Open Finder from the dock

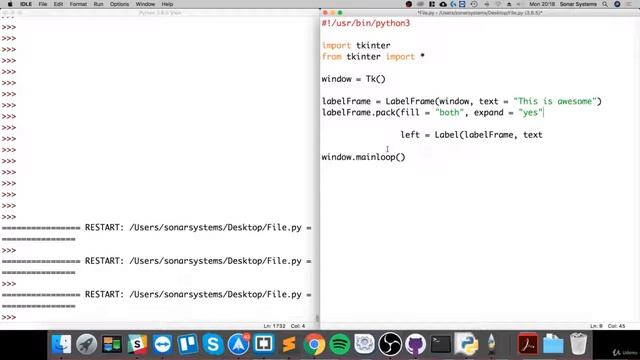[61, 344]
